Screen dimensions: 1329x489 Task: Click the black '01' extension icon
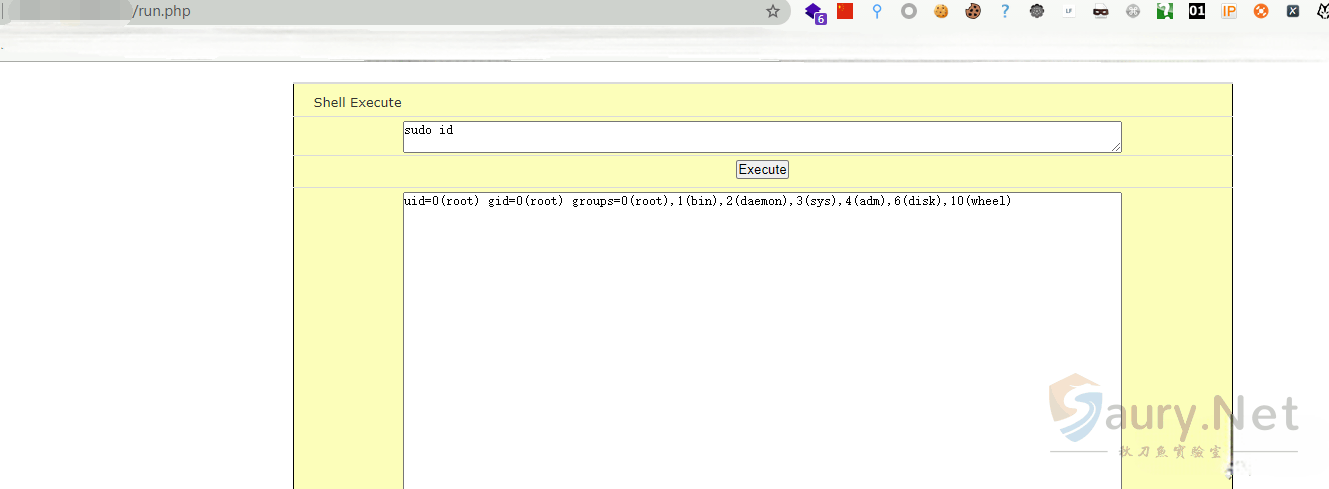(x=1197, y=12)
